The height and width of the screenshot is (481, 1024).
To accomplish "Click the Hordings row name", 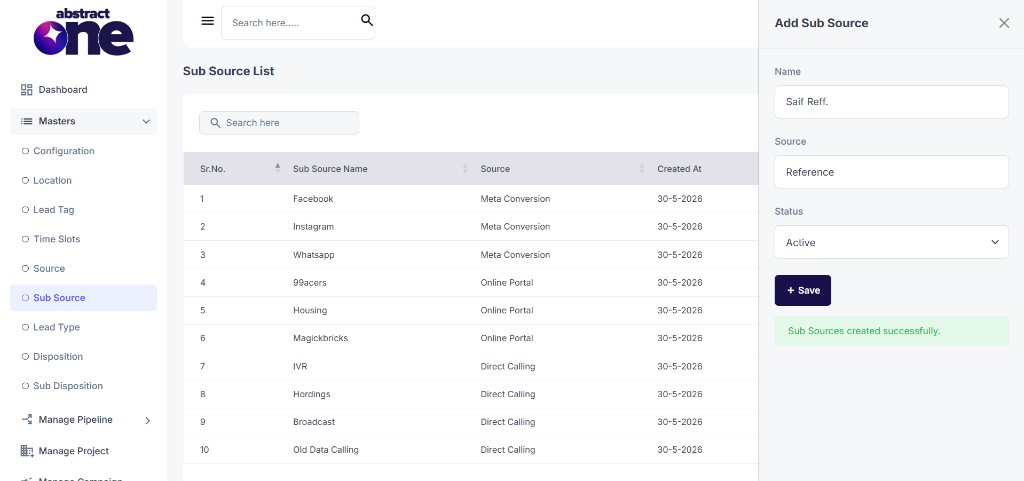I will (x=312, y=394).
